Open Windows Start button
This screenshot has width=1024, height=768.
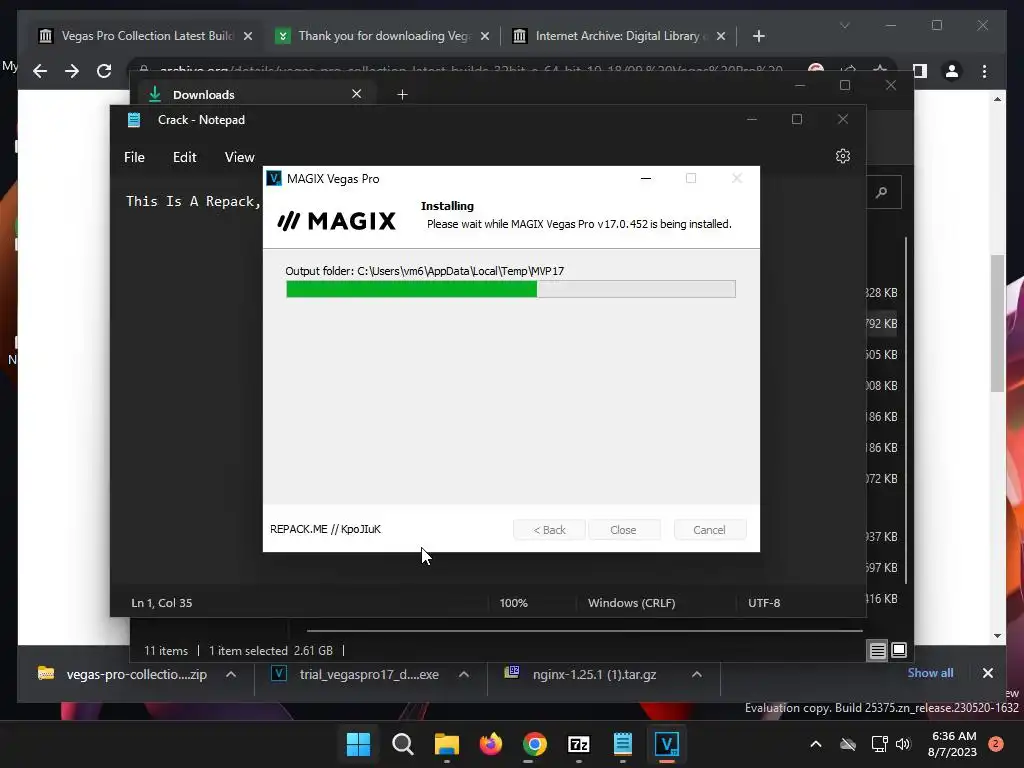358,744
